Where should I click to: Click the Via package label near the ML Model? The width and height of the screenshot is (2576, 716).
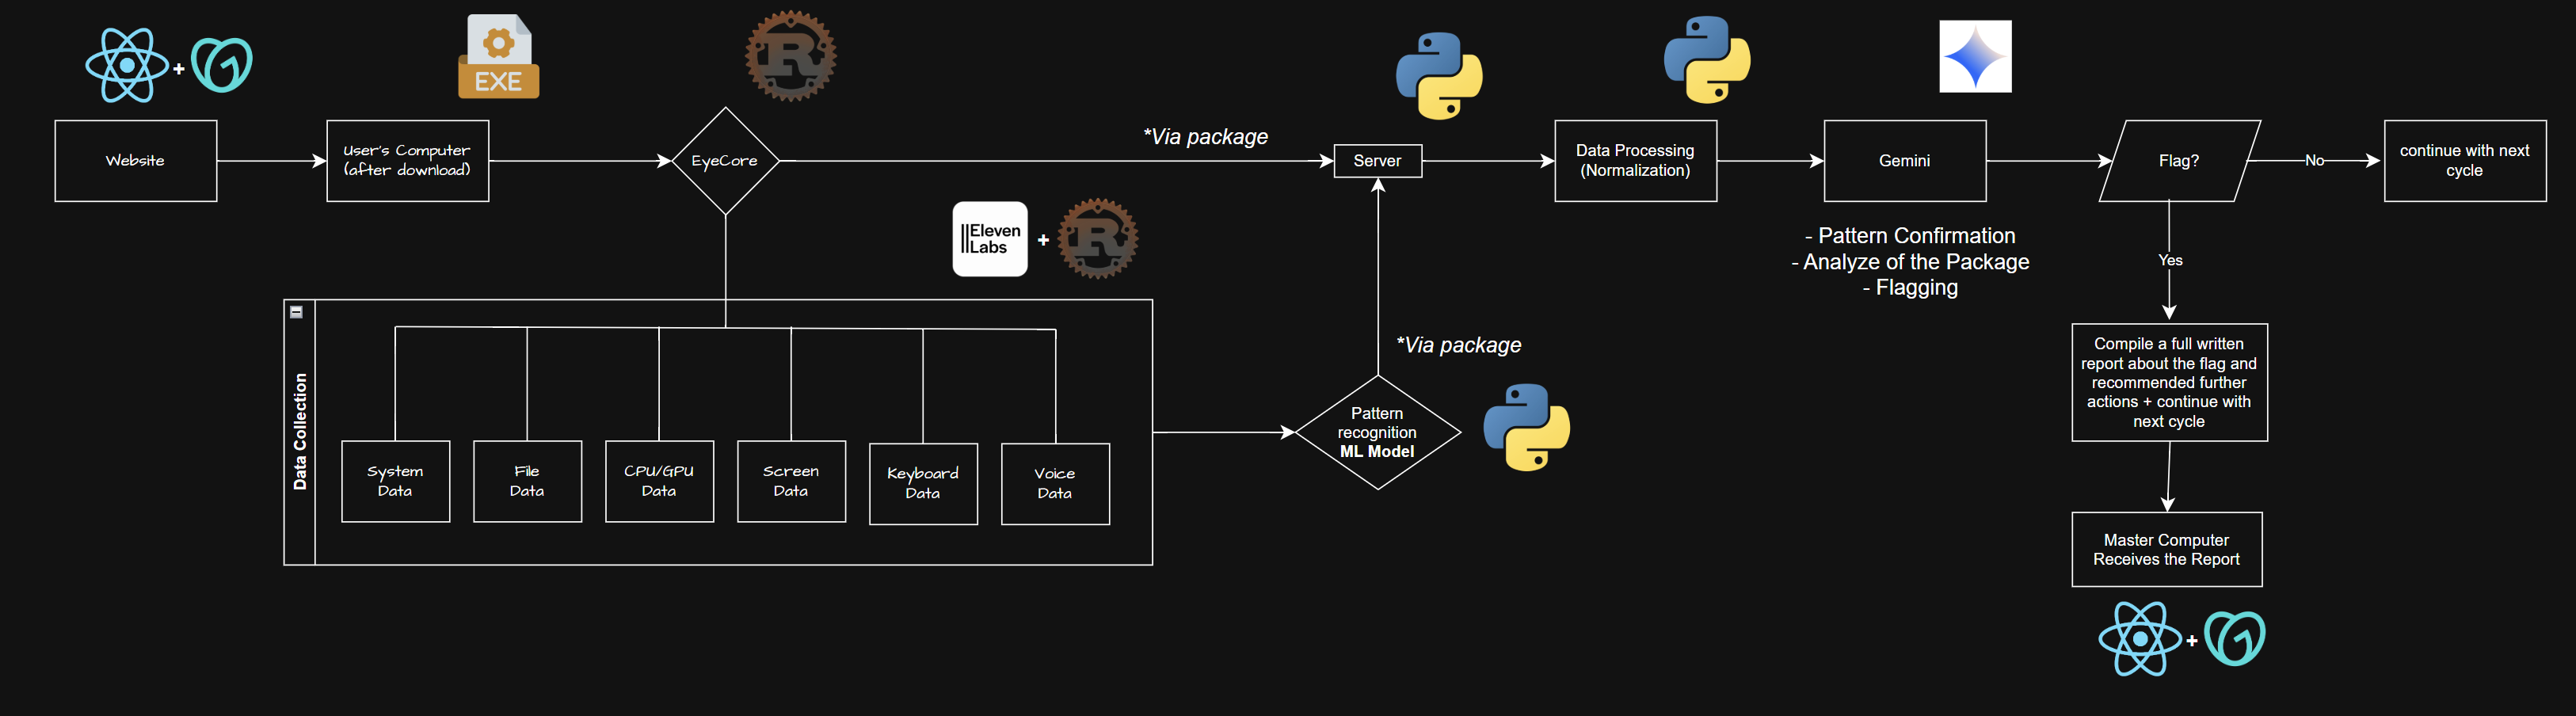click(x=1459, y=345)
